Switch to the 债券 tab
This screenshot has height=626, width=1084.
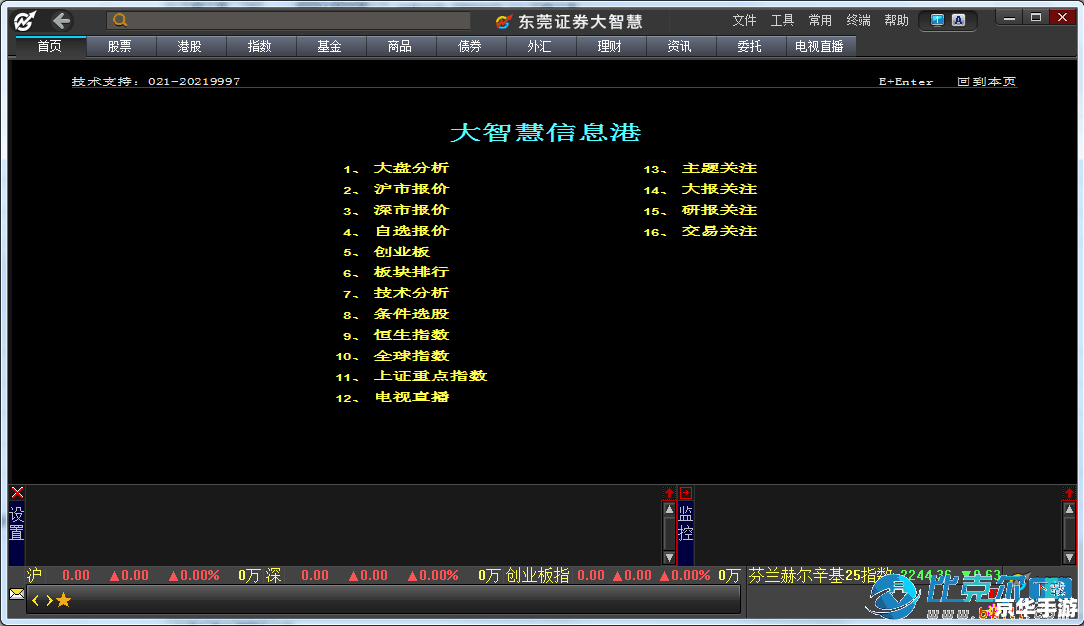(x=469, y=46)
